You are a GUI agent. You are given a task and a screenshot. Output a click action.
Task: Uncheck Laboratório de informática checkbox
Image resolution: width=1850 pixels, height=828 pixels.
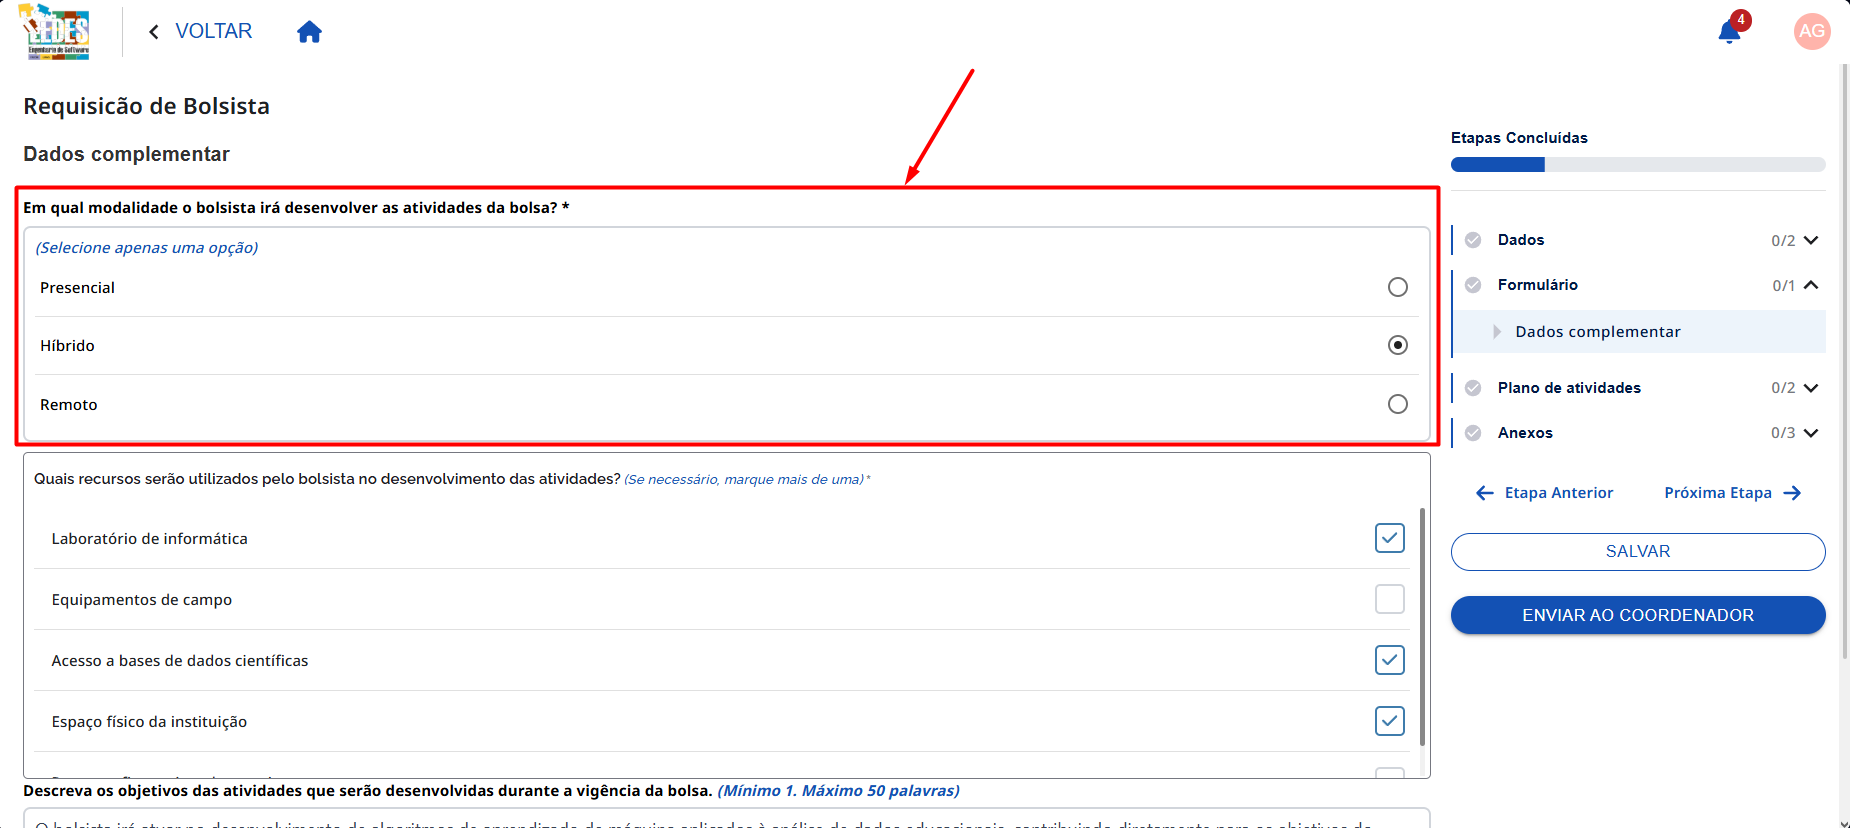point(1390,538)
